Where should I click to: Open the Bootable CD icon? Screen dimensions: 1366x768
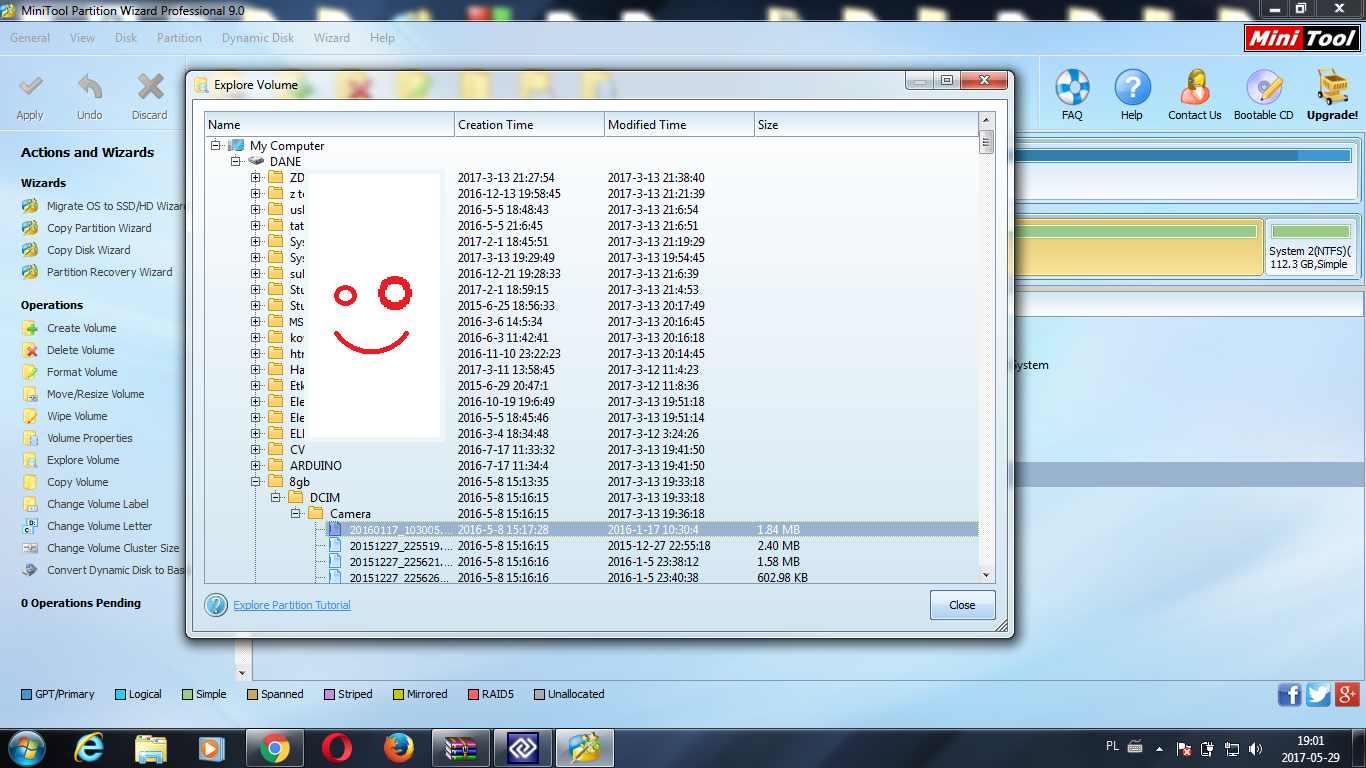pos(1264,87)
